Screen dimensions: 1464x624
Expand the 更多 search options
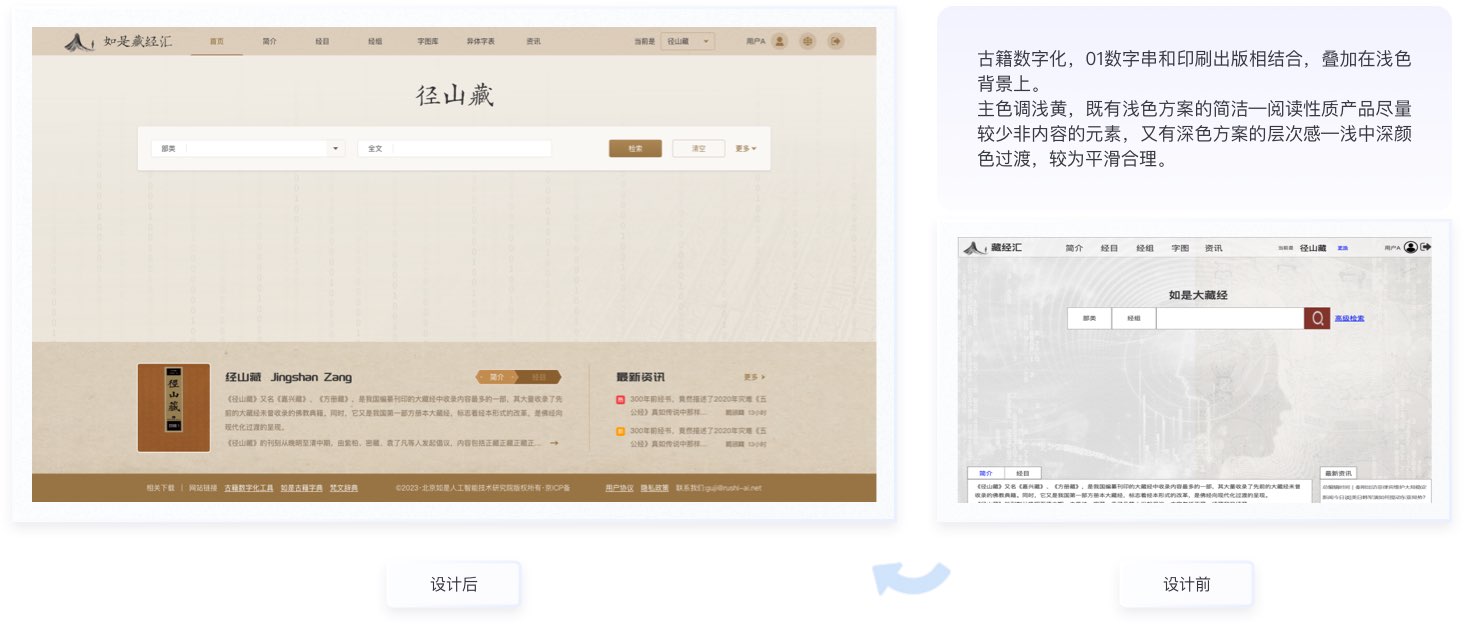click(745, 148)
